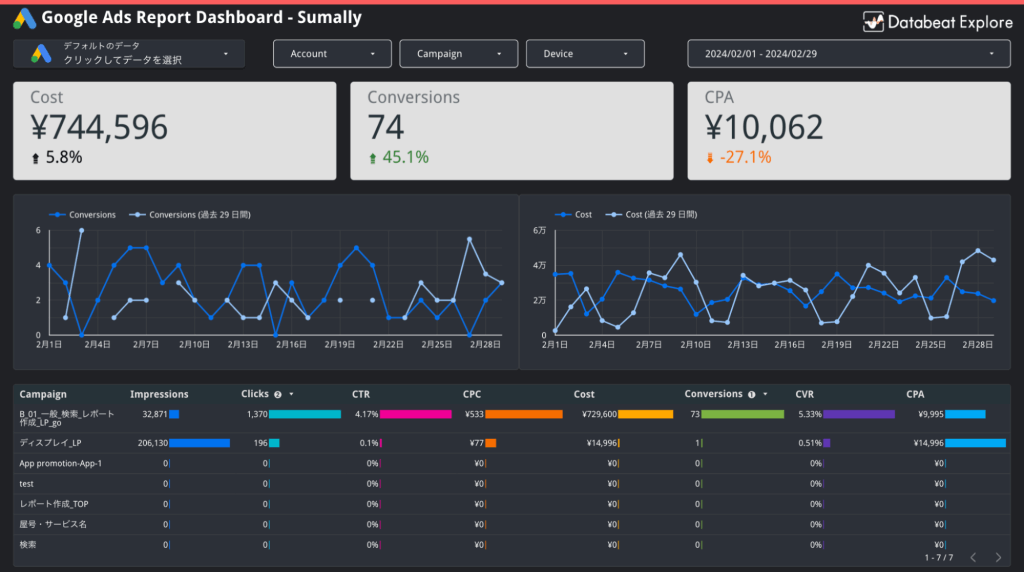This screenshot has height=572, width=1024.
Task: Sort table by Impressions column header
Action: click(x=159, y=394)
